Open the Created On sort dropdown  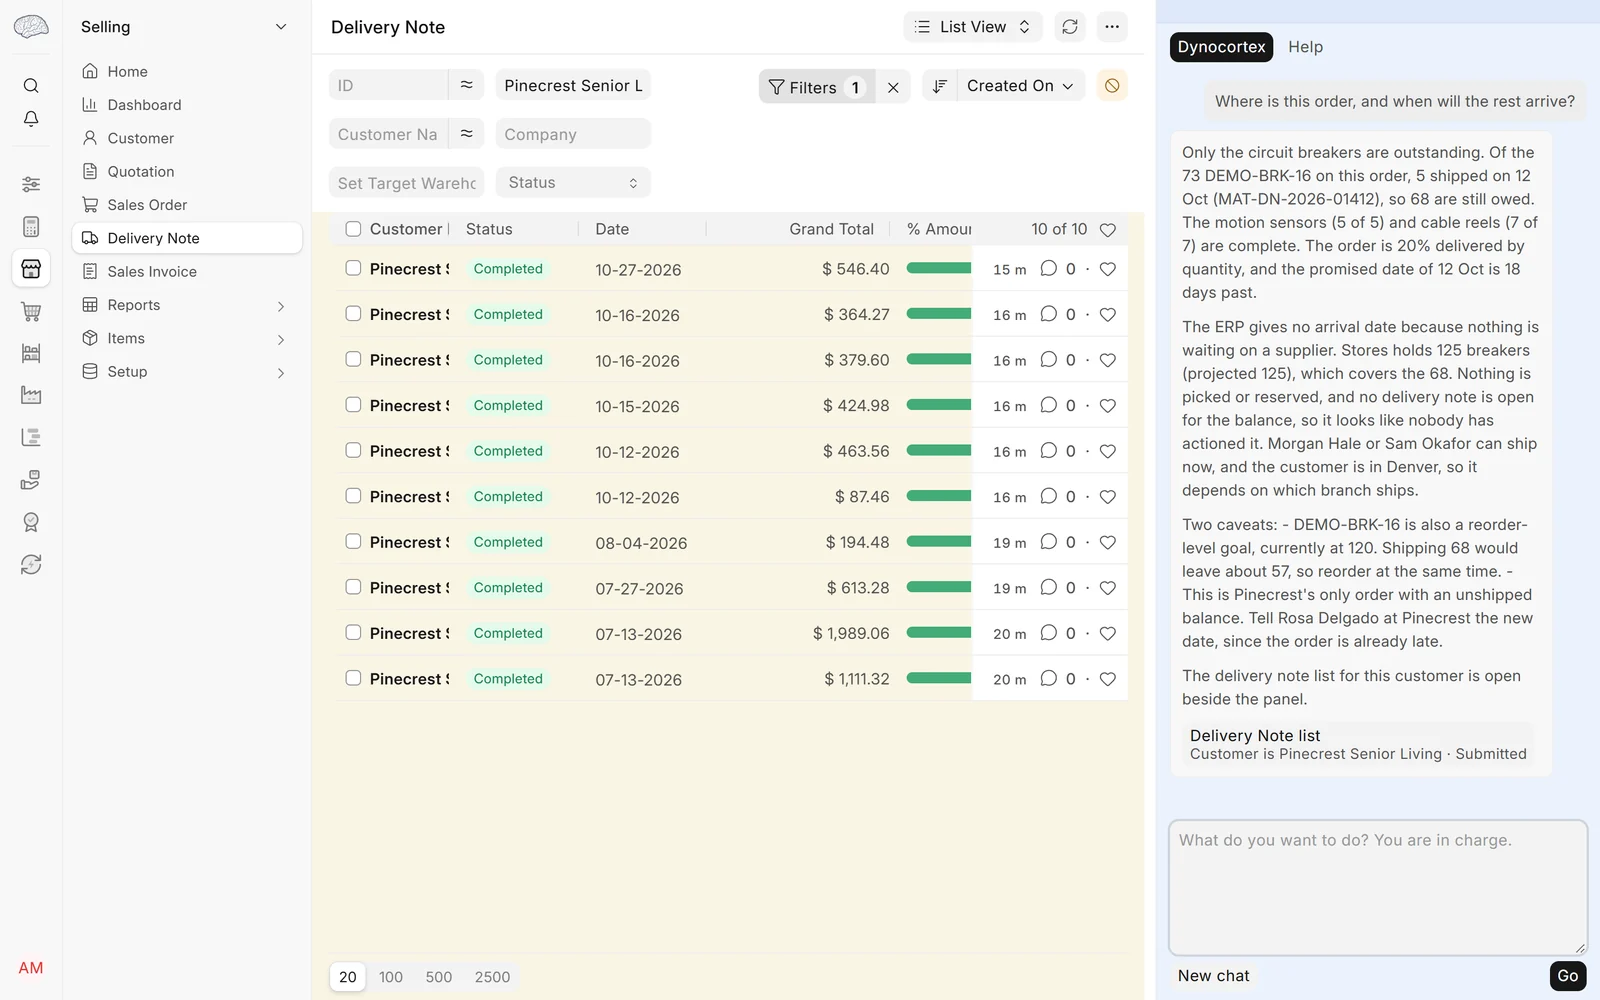[x=1020, y=86]
